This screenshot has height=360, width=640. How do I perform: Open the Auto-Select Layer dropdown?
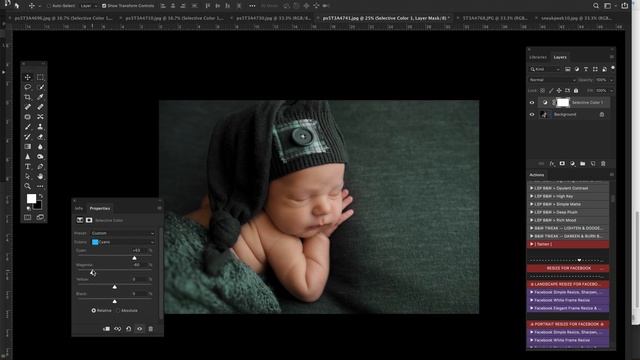89,6
